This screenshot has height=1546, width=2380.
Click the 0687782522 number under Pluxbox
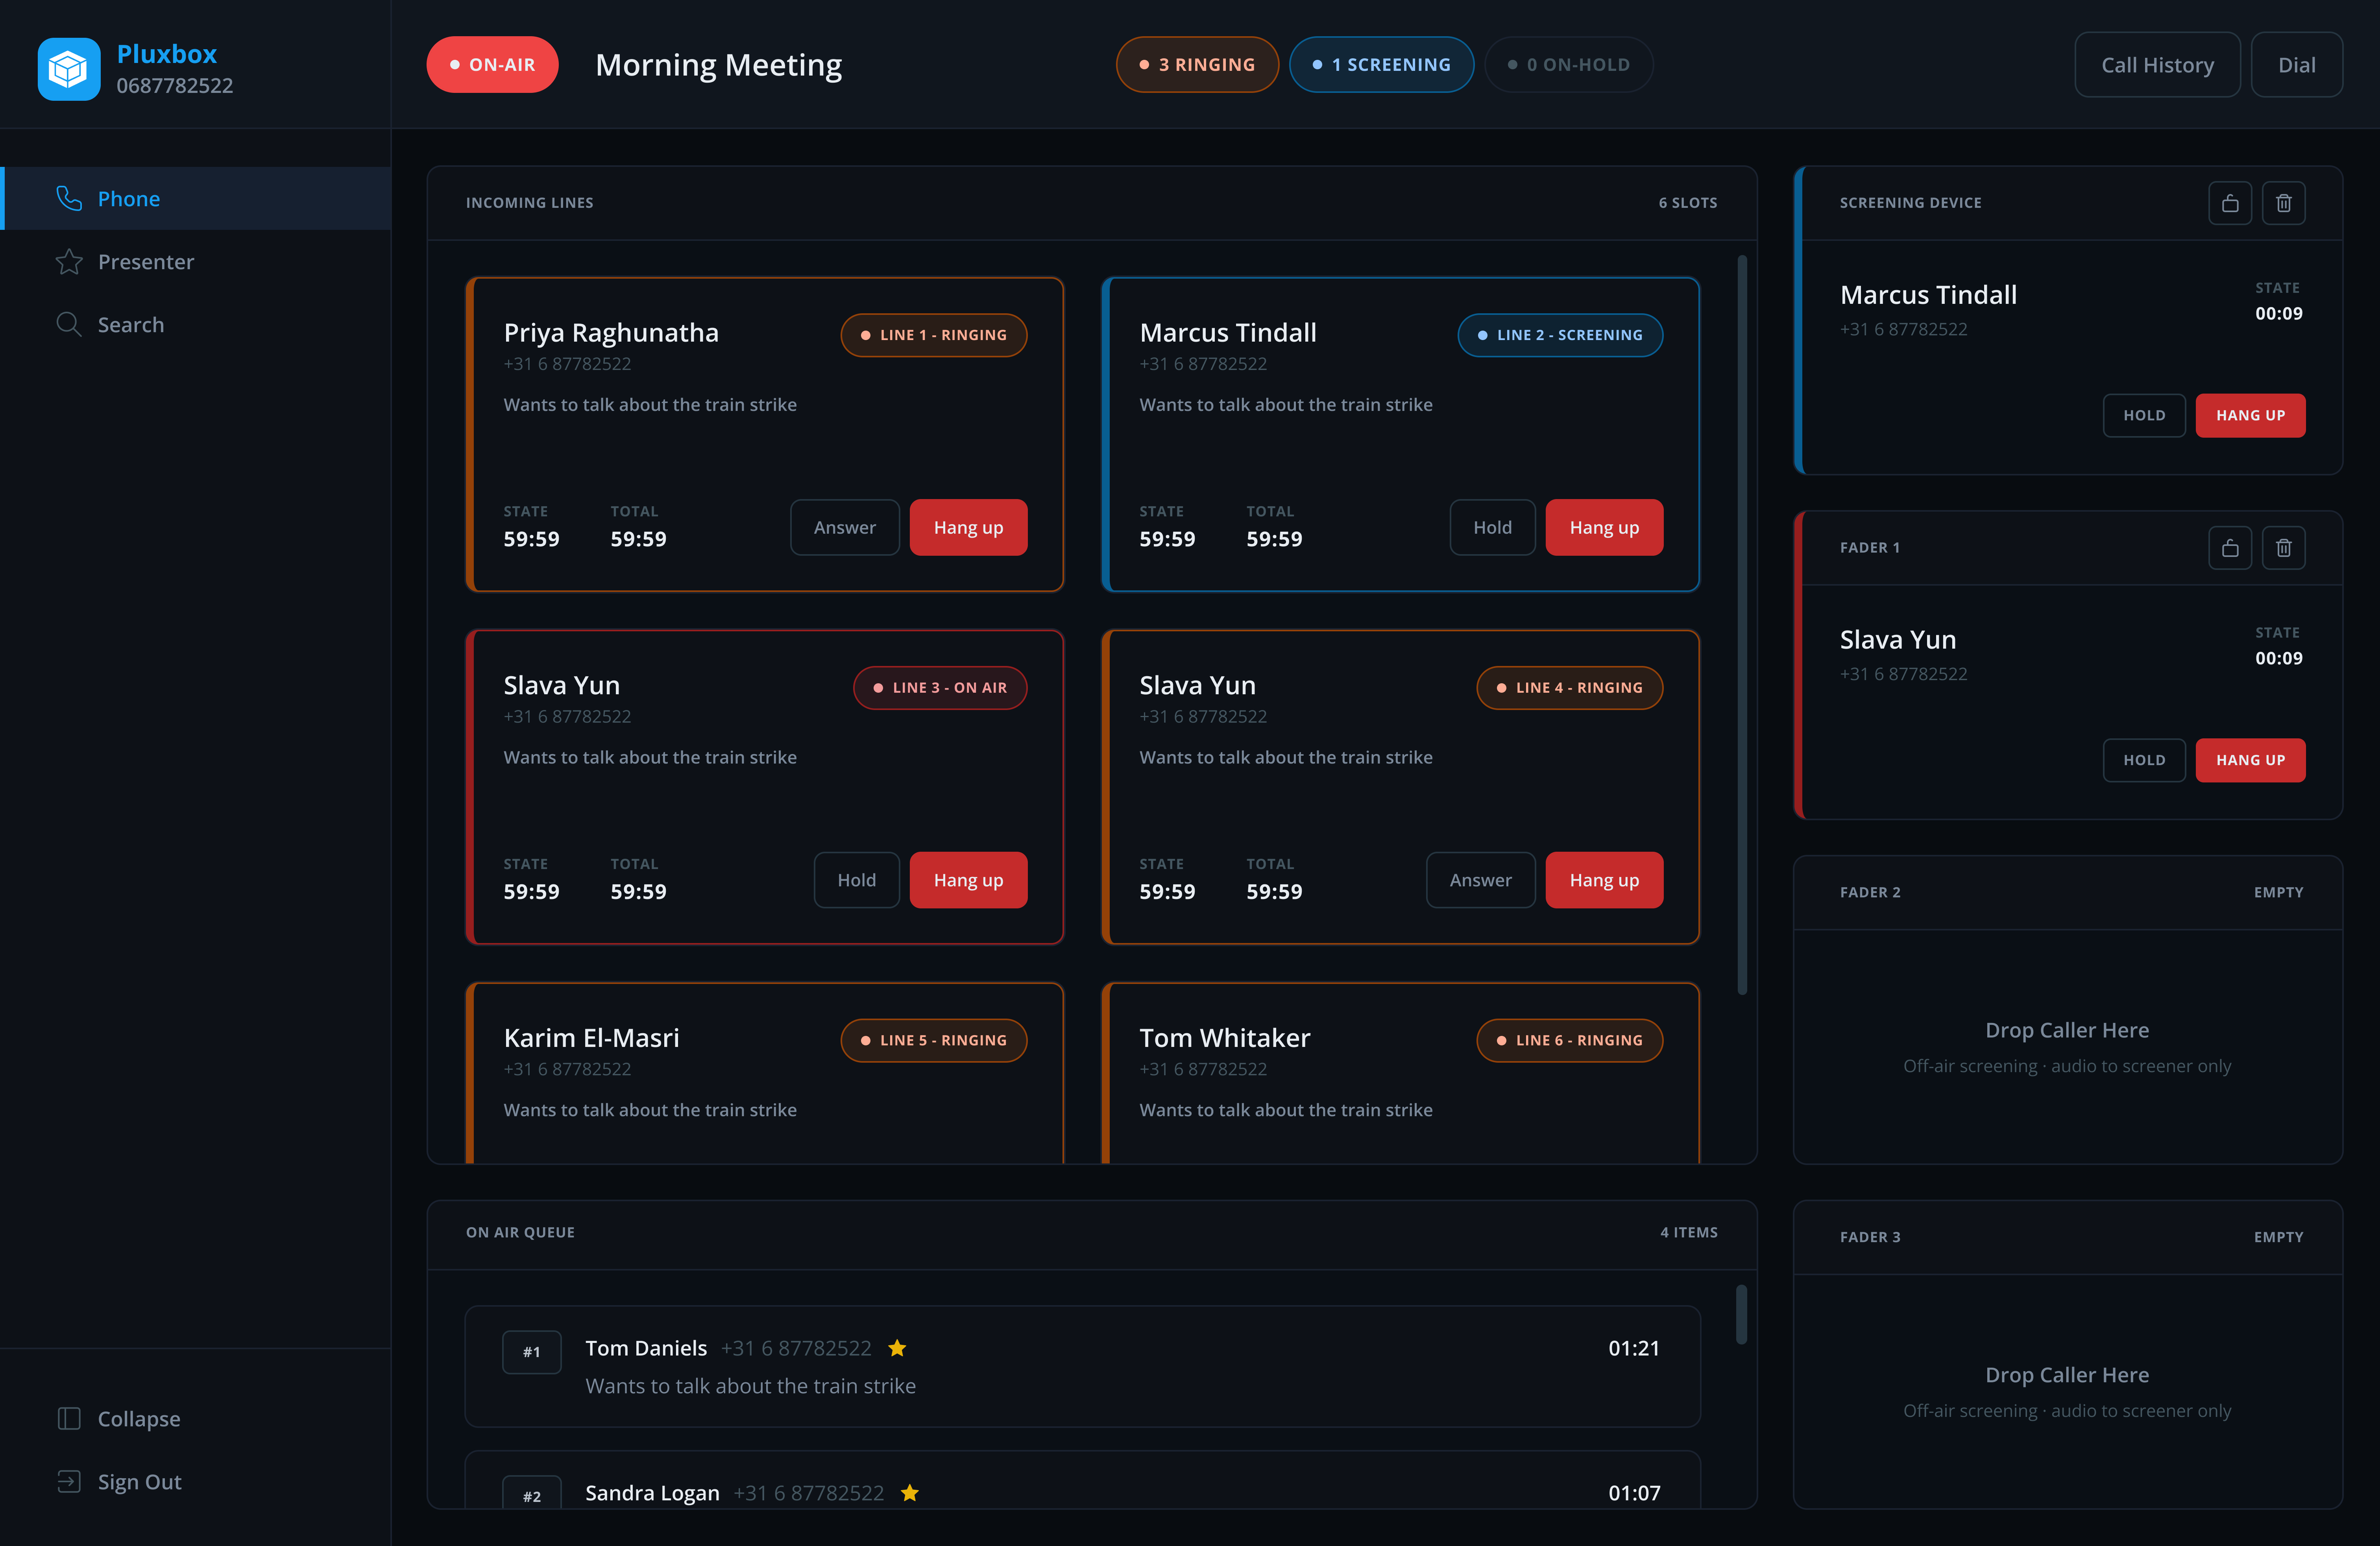coord(175,86)
